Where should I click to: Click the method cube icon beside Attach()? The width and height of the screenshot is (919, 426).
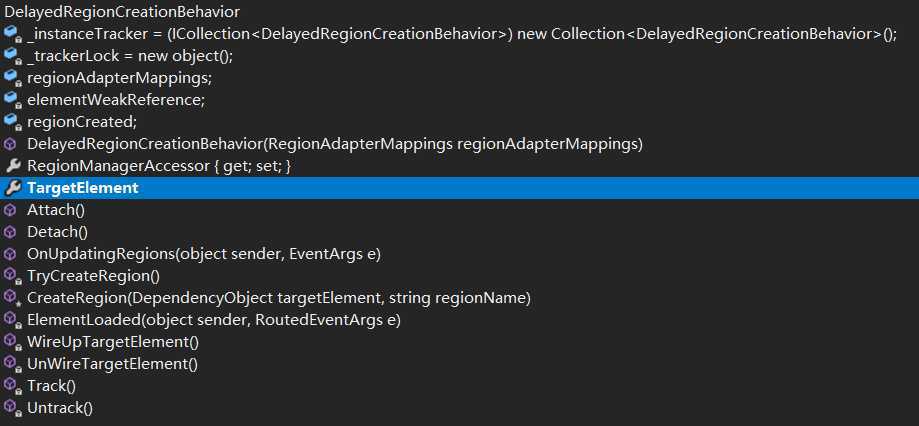pyautogui.click(x=10, y=210)
